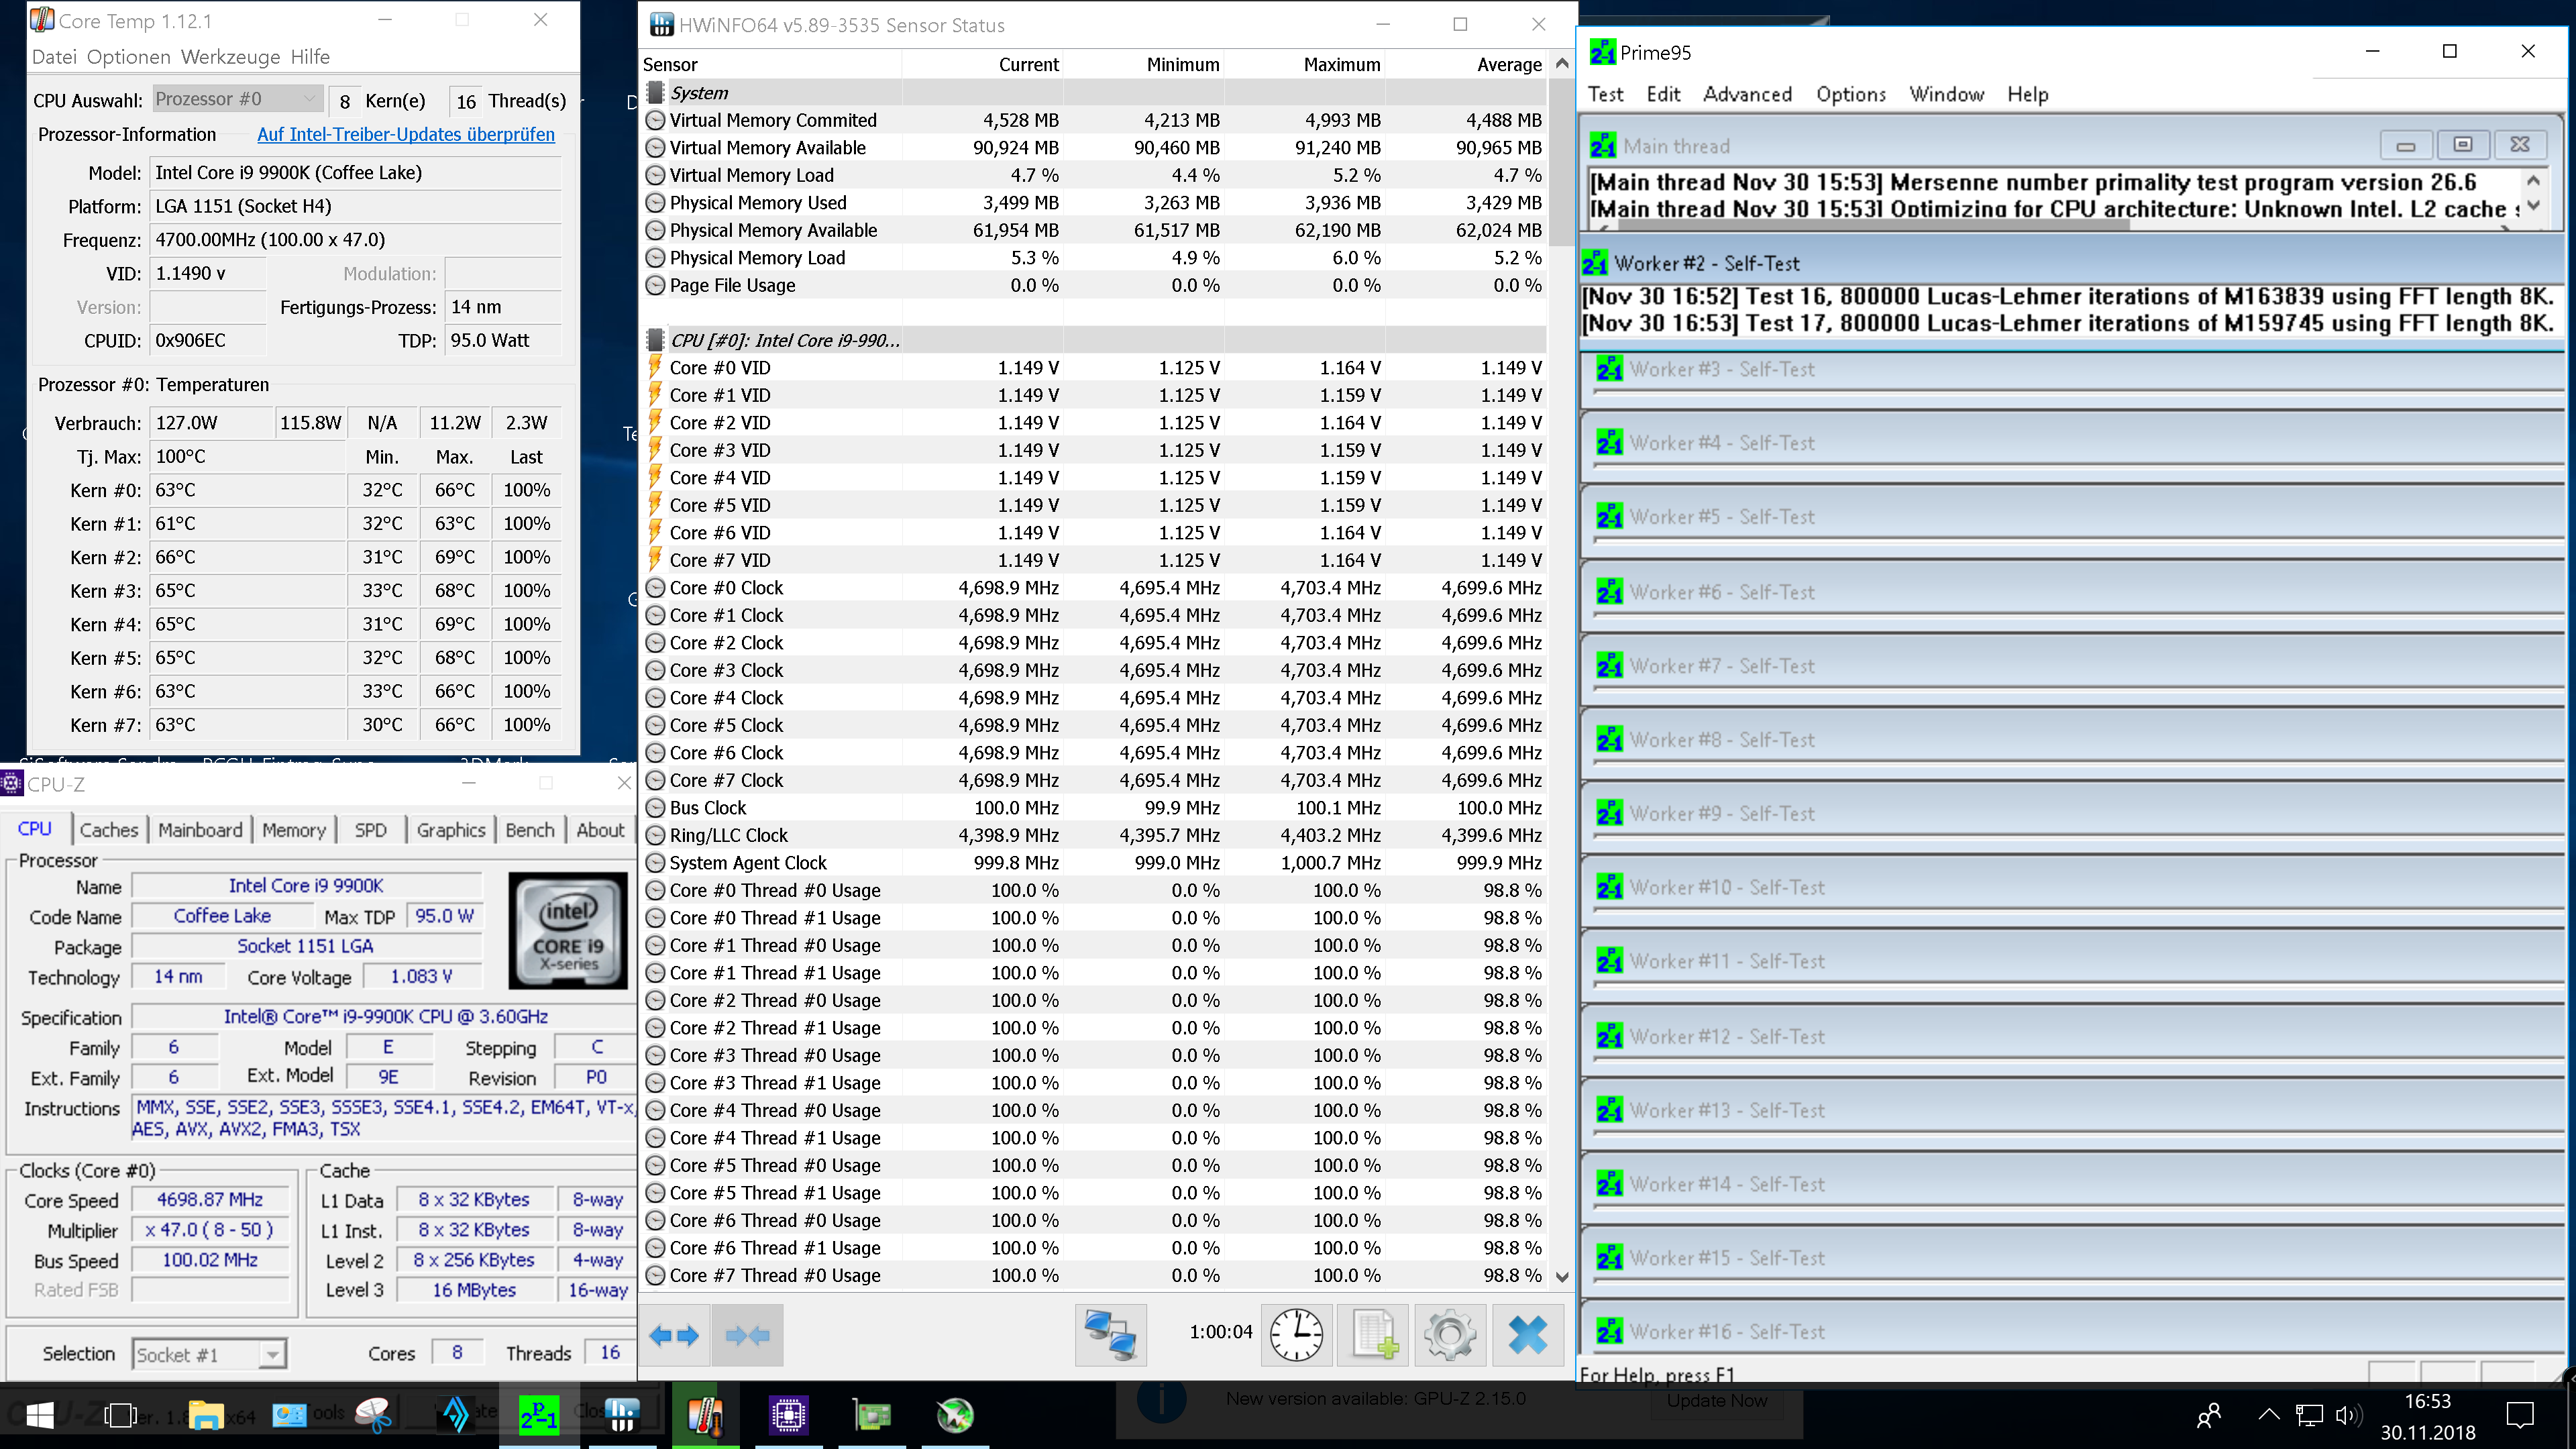The image size is (2576, 1449).
Task: Switch to HWiNFO via its taskbar icon
Action: click(622, 1415)
